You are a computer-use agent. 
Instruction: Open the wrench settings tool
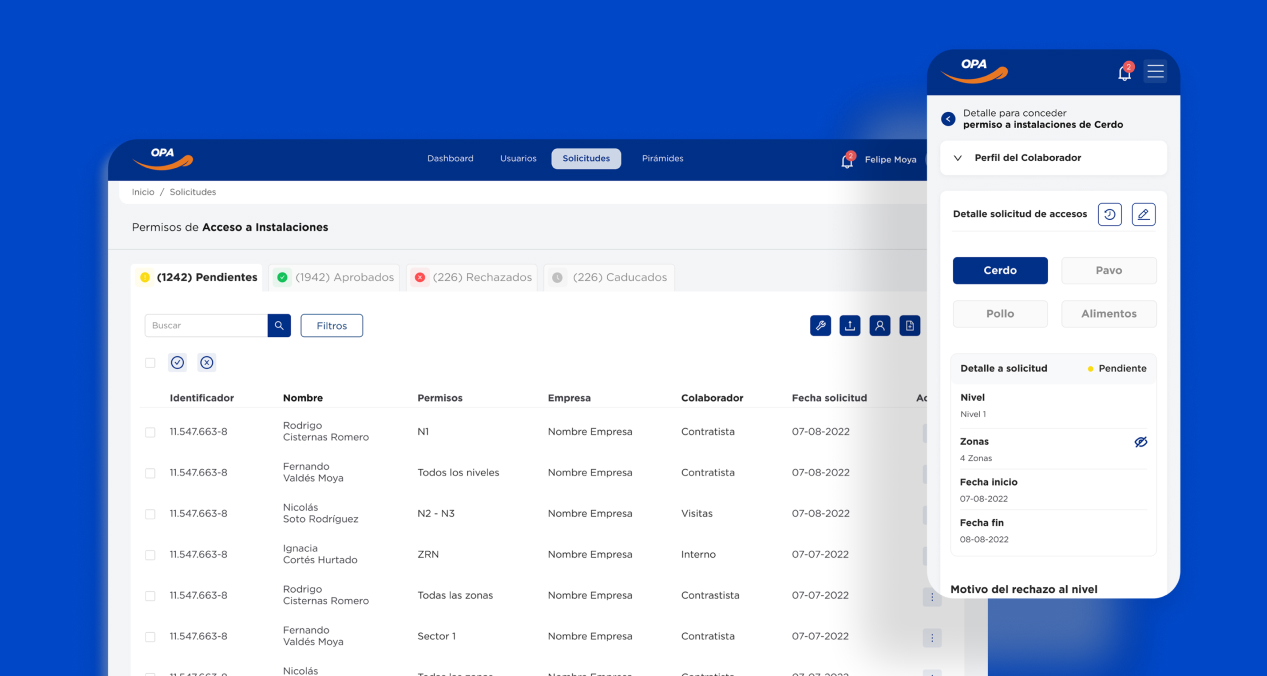(x=820, y=326)
